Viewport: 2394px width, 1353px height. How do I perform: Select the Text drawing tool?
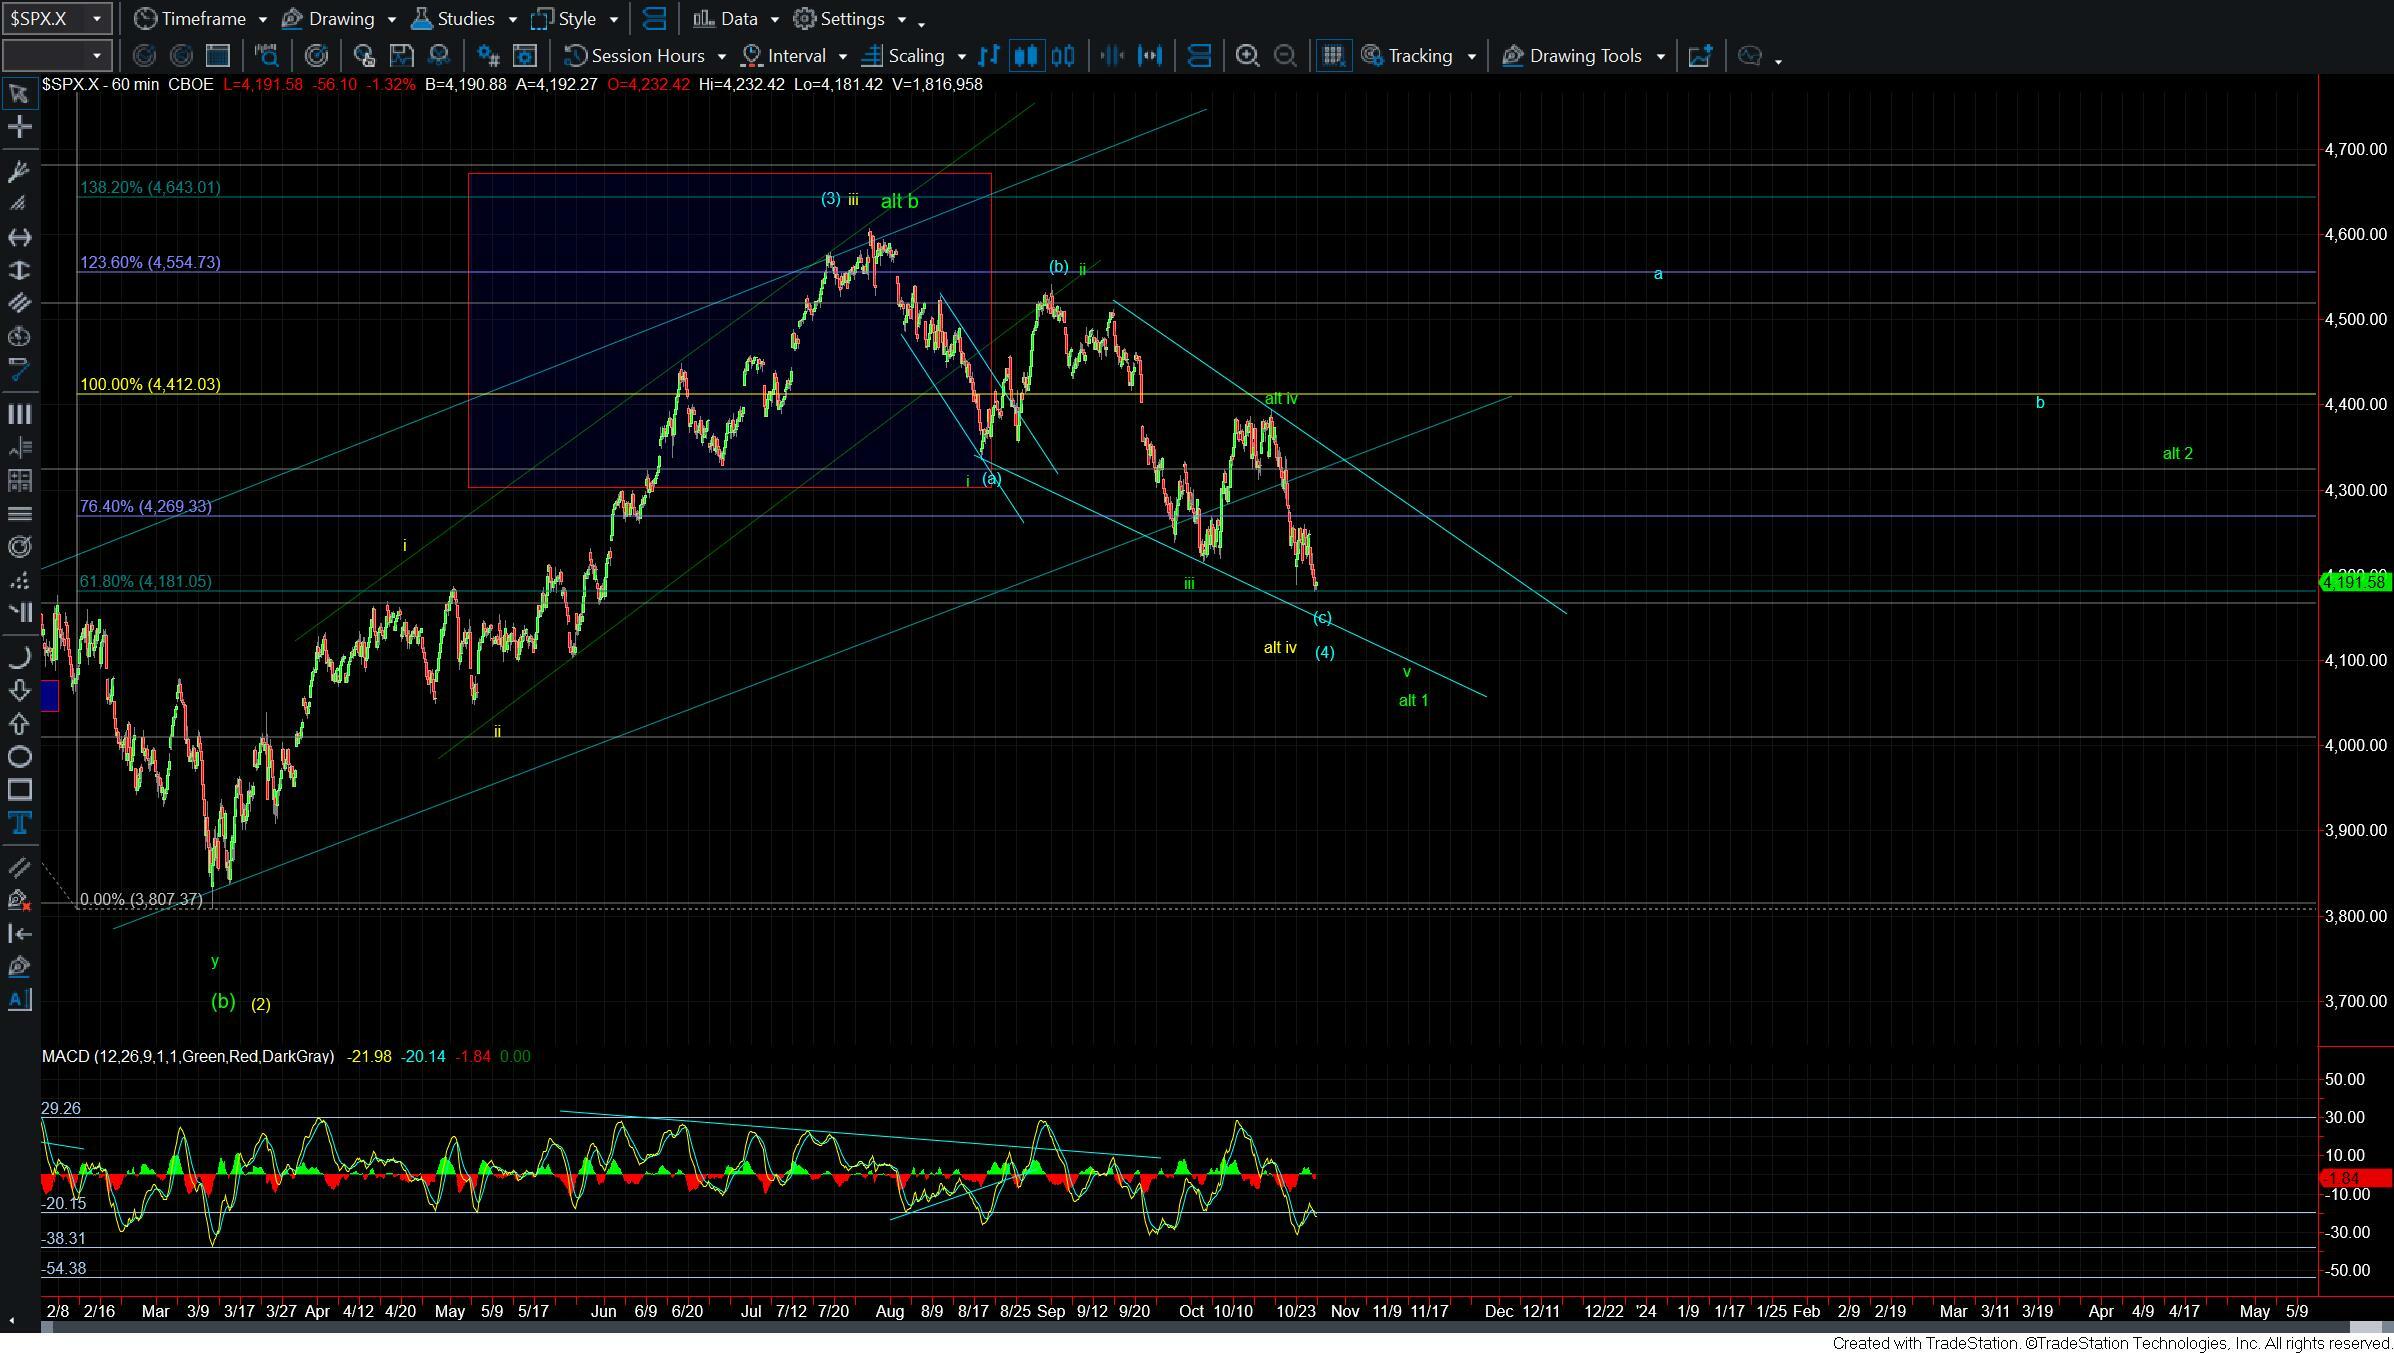click(19, 823)
